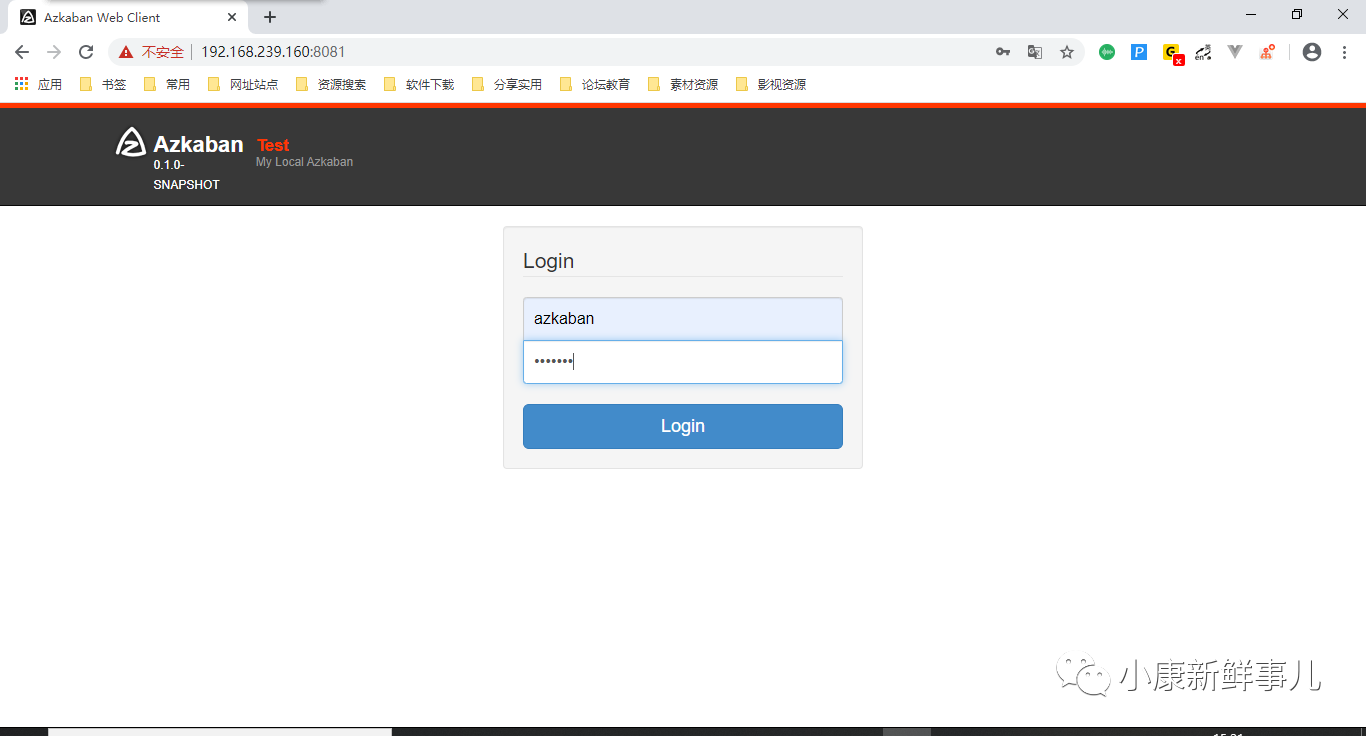Viewport: 1366px width, 736px height.
Task: Open the 论坛教育 bookmark folder
Action: point(595,85)
